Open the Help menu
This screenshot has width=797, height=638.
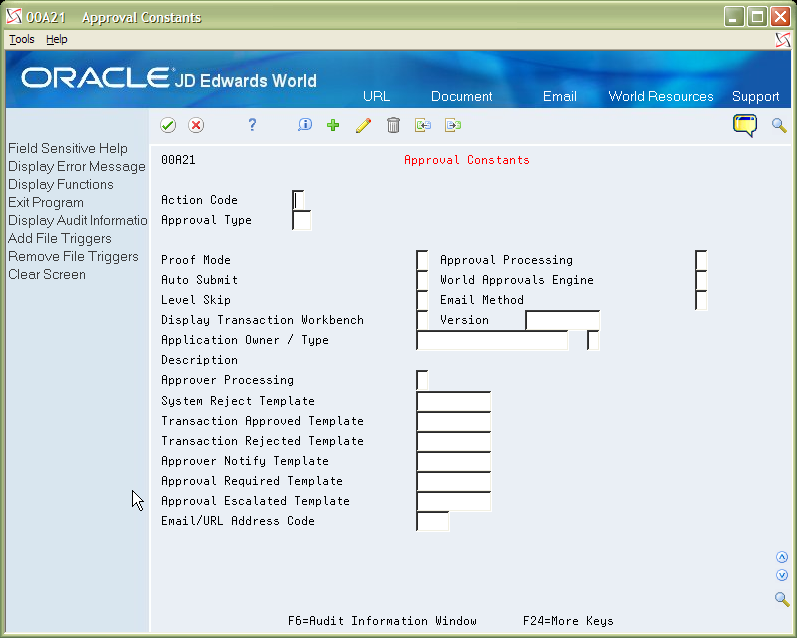[56, 39]
